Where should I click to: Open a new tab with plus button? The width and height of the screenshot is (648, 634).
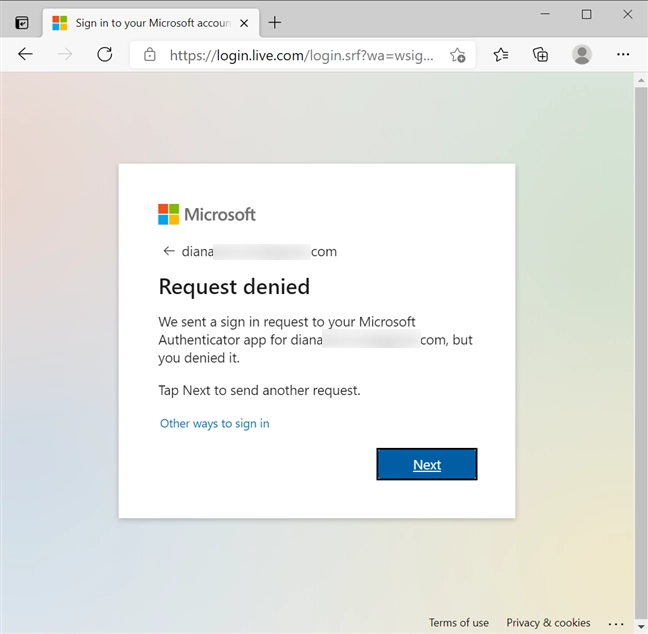tap(275, 22)
